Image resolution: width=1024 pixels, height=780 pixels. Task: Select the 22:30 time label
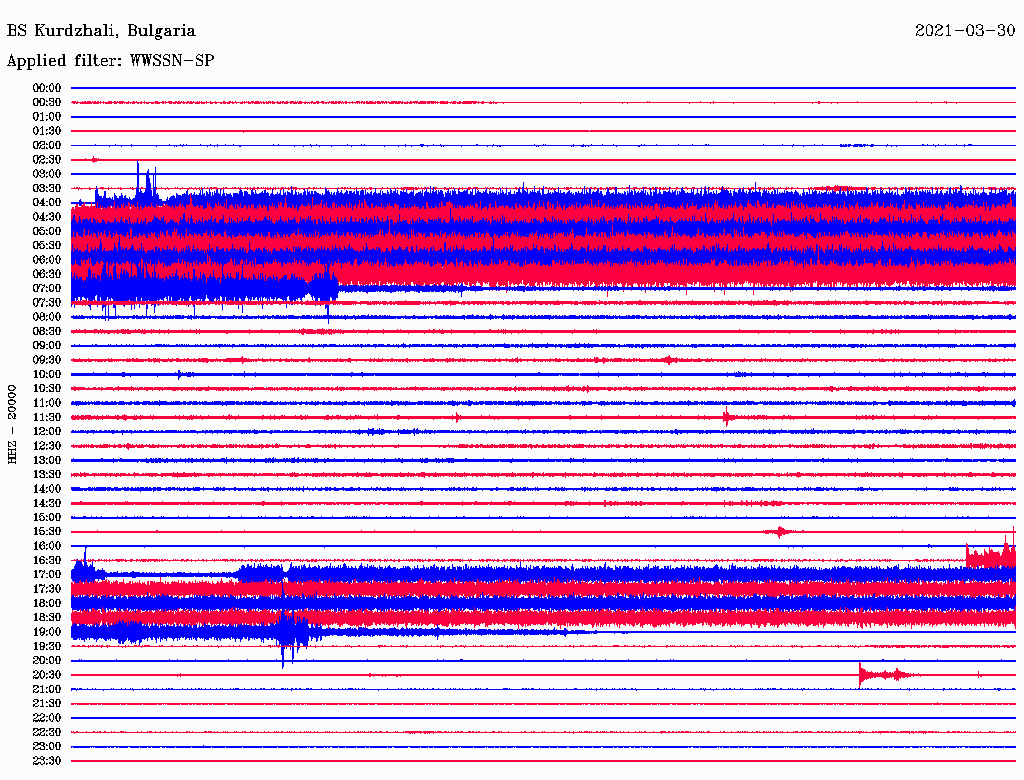coord(47,732)
